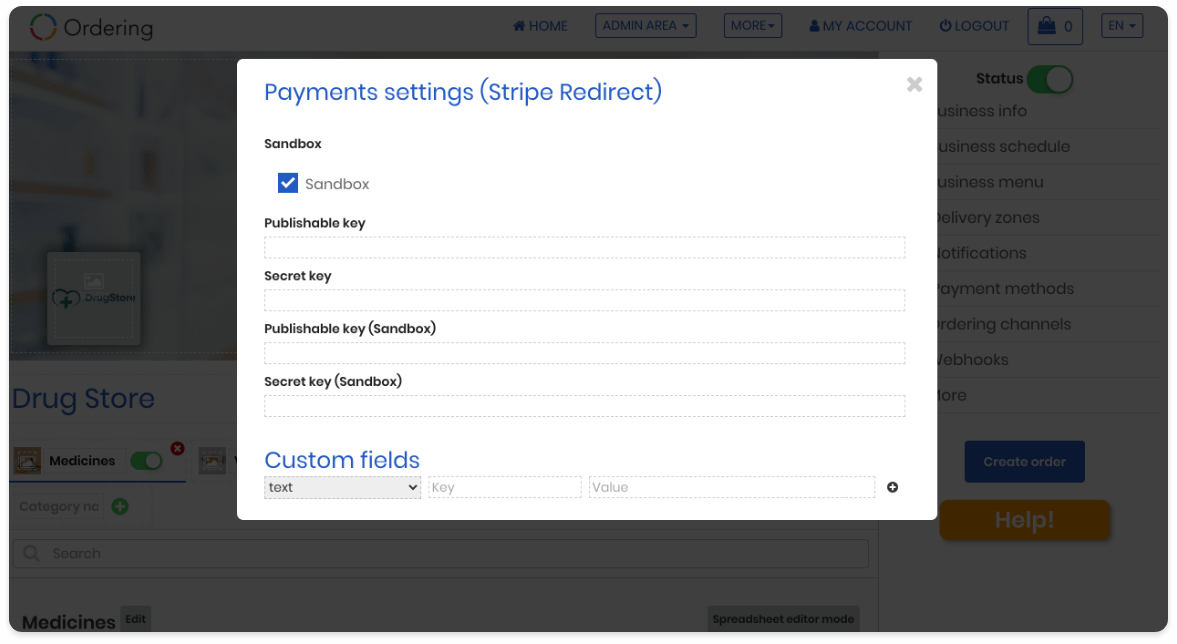Open Business schedule section
This screenshot has height=644, width=1177.
click(x=1004, y=146)
